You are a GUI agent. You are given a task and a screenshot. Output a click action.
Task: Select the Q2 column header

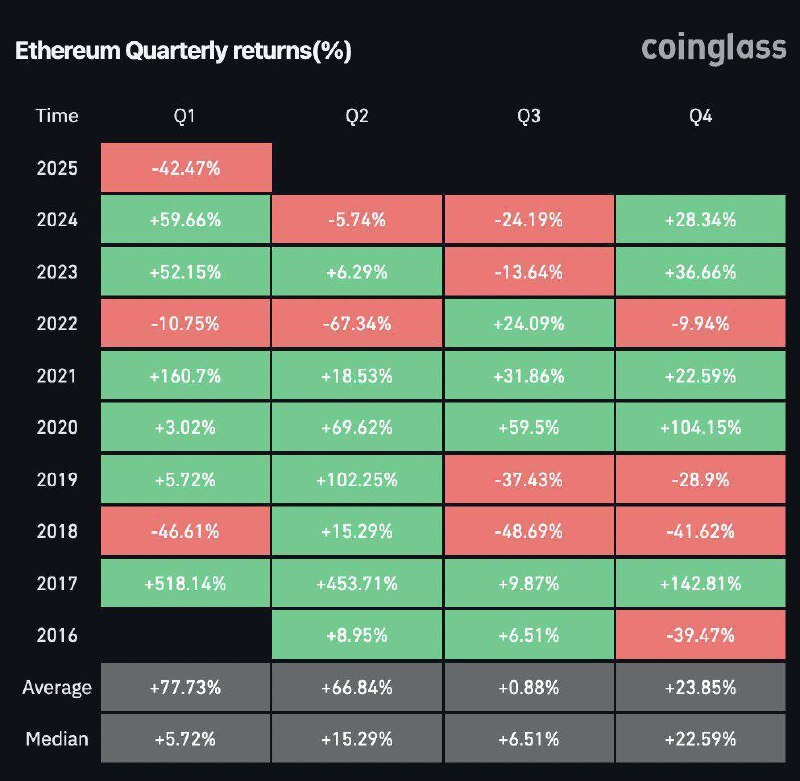click(357, 116)
